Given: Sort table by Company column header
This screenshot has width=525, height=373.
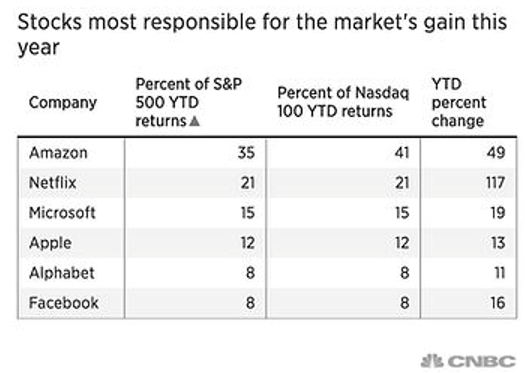Looking at the screenshot, I should [63, 102].
